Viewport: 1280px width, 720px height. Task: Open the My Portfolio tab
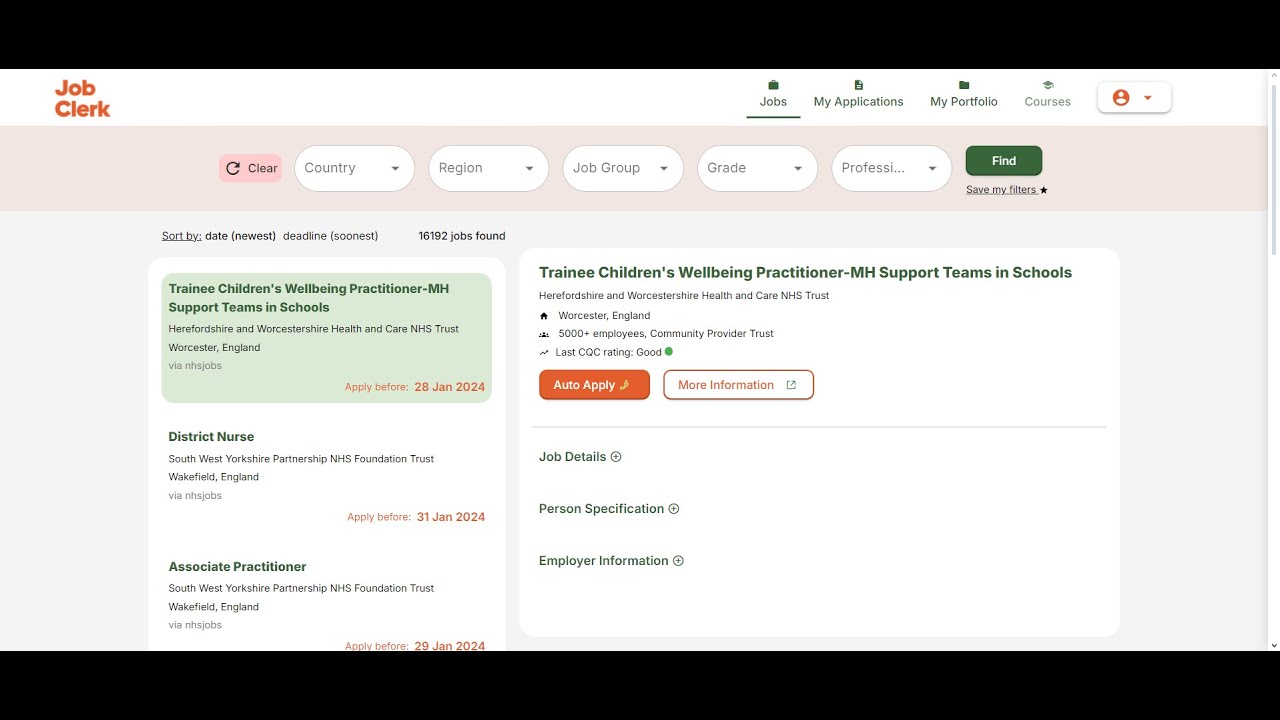point(964,94)
